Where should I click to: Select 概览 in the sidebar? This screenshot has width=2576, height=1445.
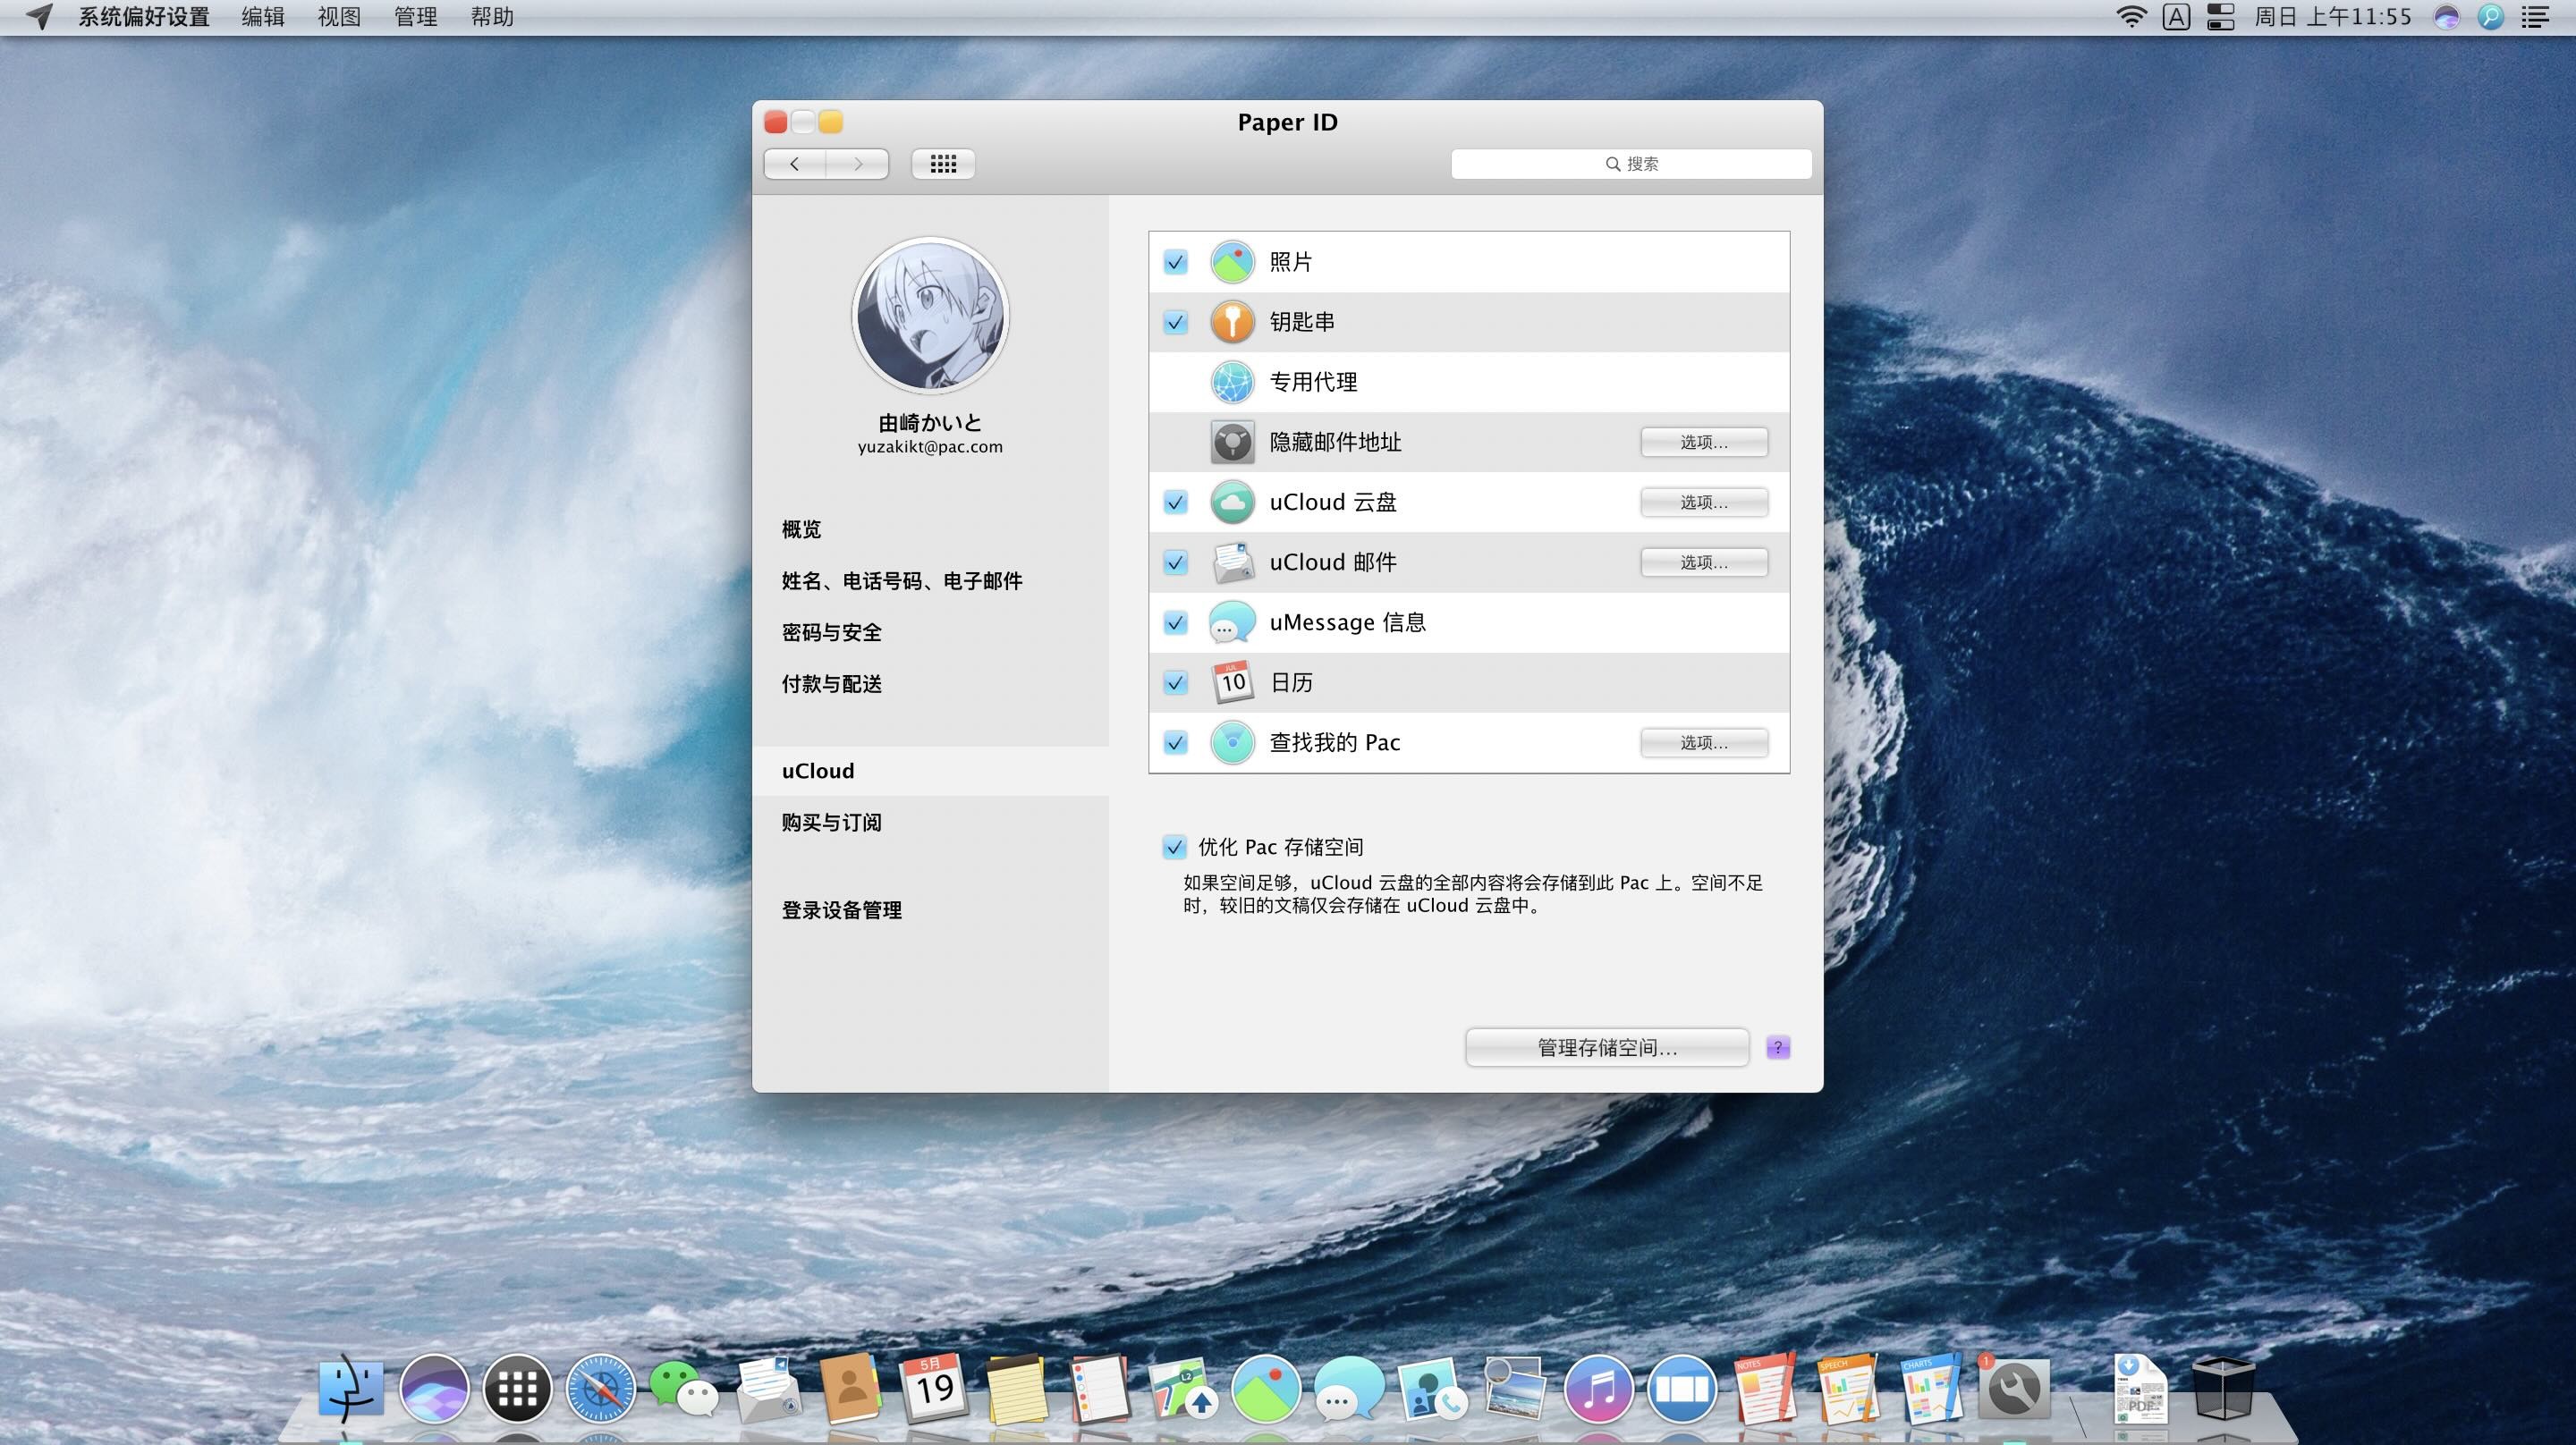930,529
